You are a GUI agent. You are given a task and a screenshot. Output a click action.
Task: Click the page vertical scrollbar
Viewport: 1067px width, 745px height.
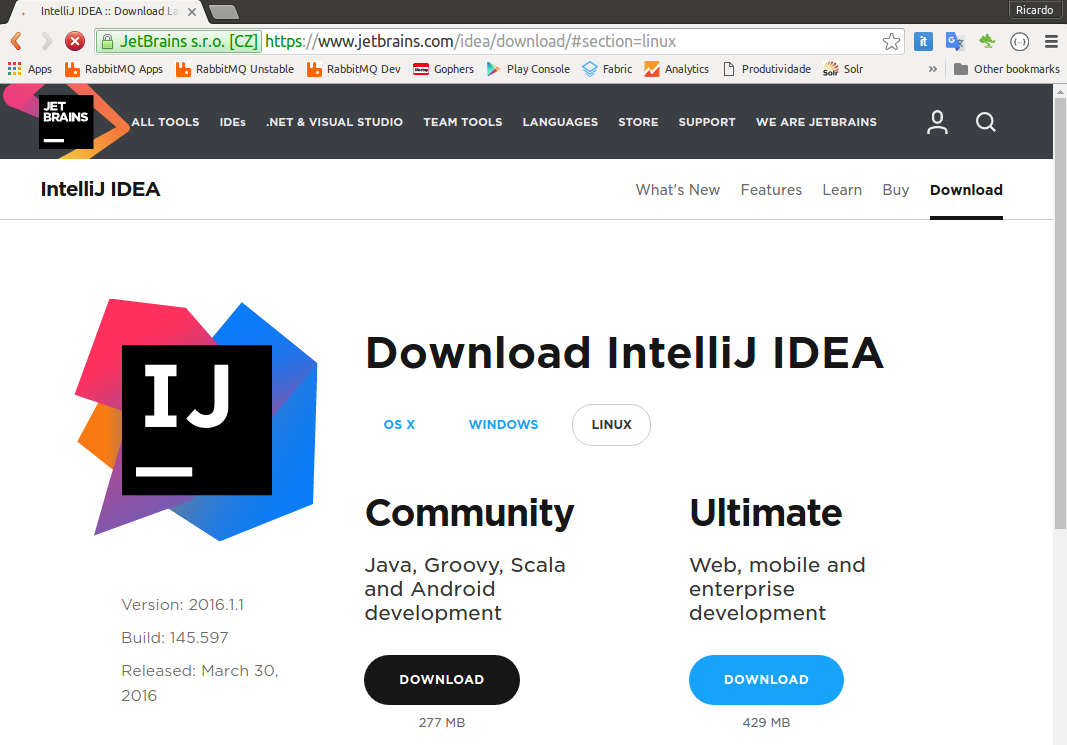(1060, 313)
